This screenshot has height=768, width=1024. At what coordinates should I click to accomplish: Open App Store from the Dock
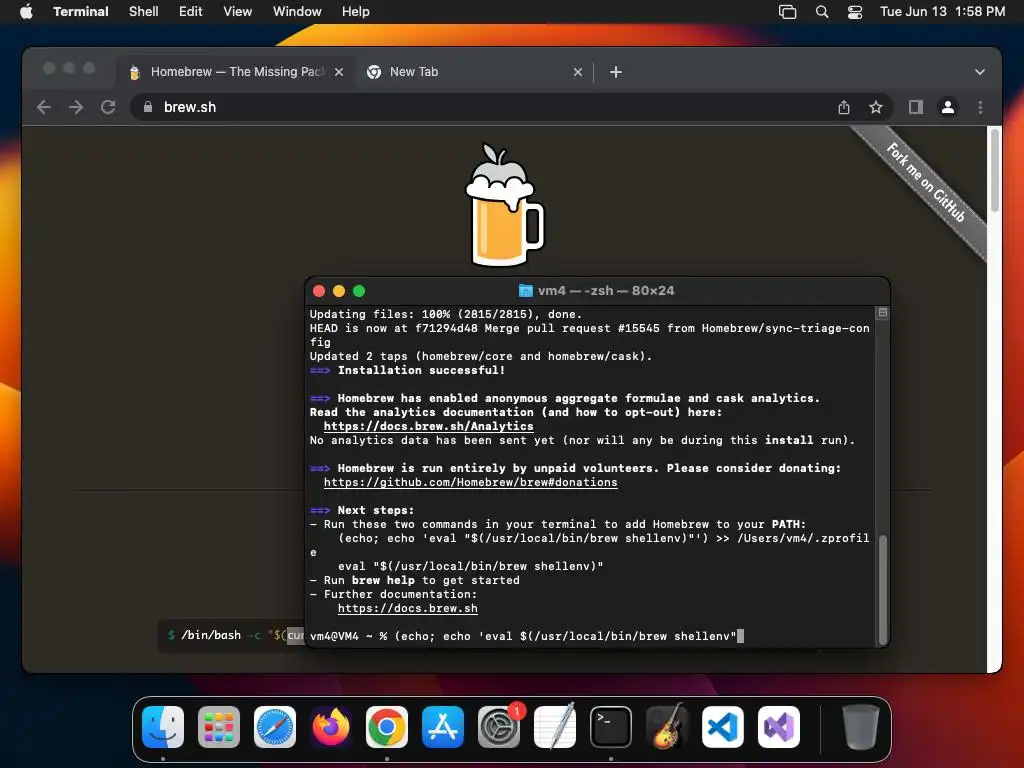[x=443, y=727]
